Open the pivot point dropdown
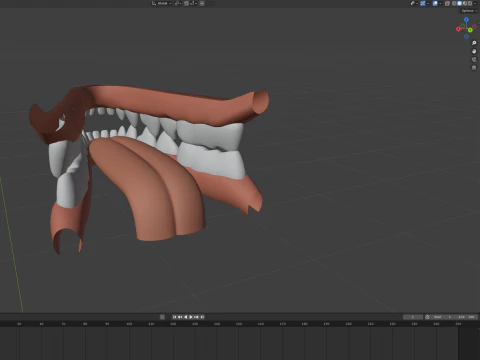480x360 pixels. [178, 3]
